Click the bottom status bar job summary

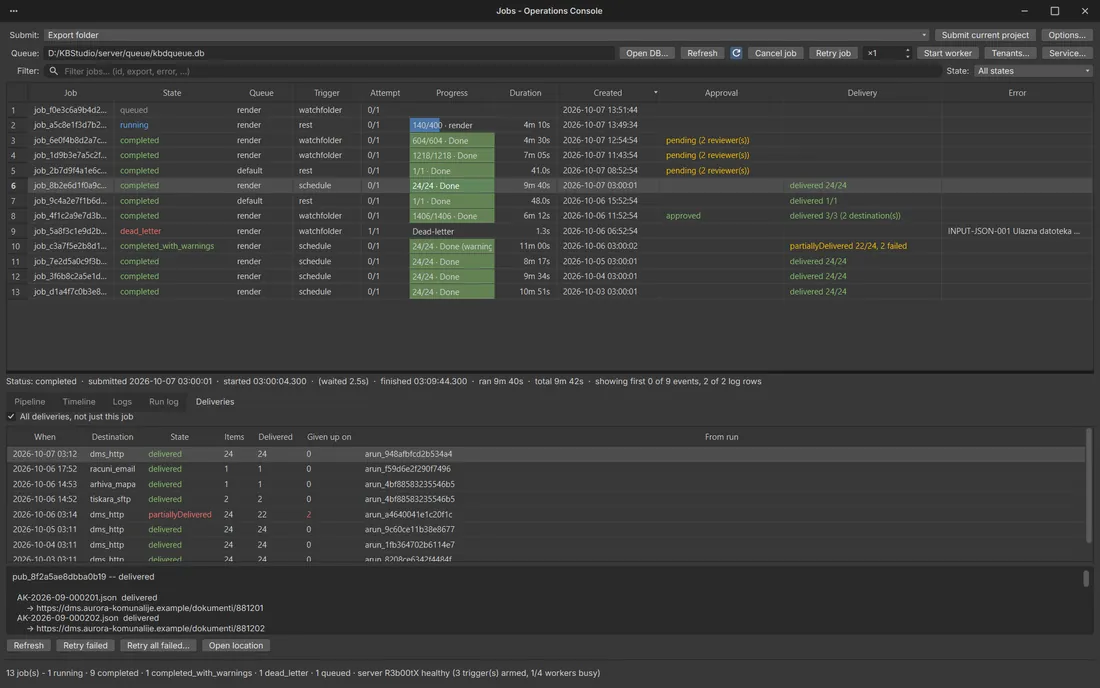(303, 673)
